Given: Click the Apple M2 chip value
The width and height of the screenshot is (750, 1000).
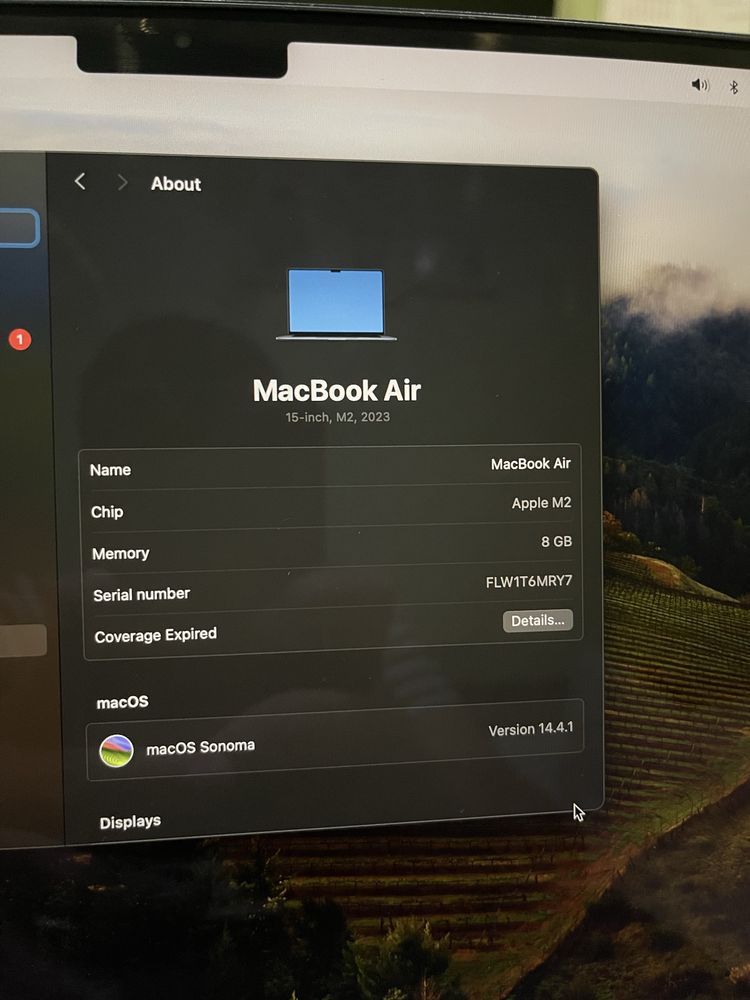Looking at the screenshot, I should tap(541, 503).
